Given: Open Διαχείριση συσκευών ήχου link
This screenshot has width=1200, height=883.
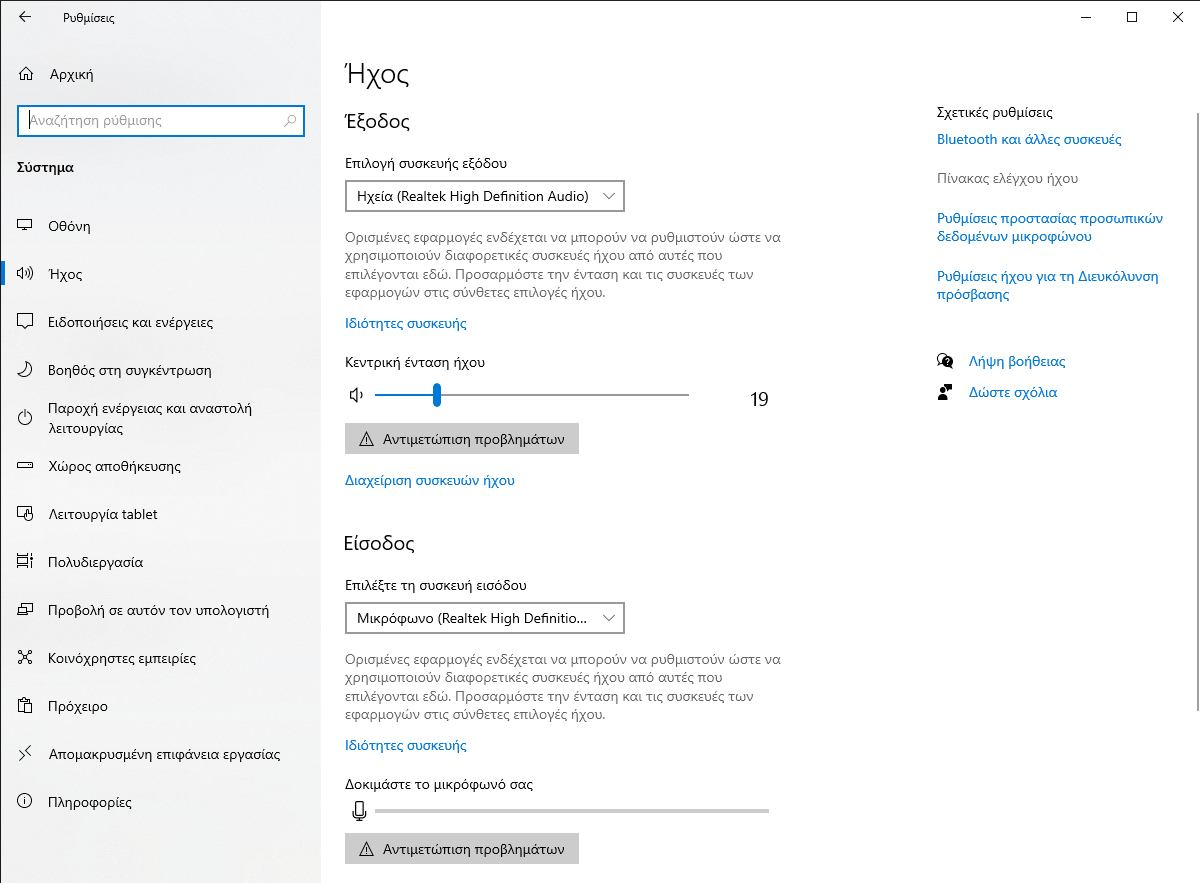Looking at the screenshot, I should (429, 480).
